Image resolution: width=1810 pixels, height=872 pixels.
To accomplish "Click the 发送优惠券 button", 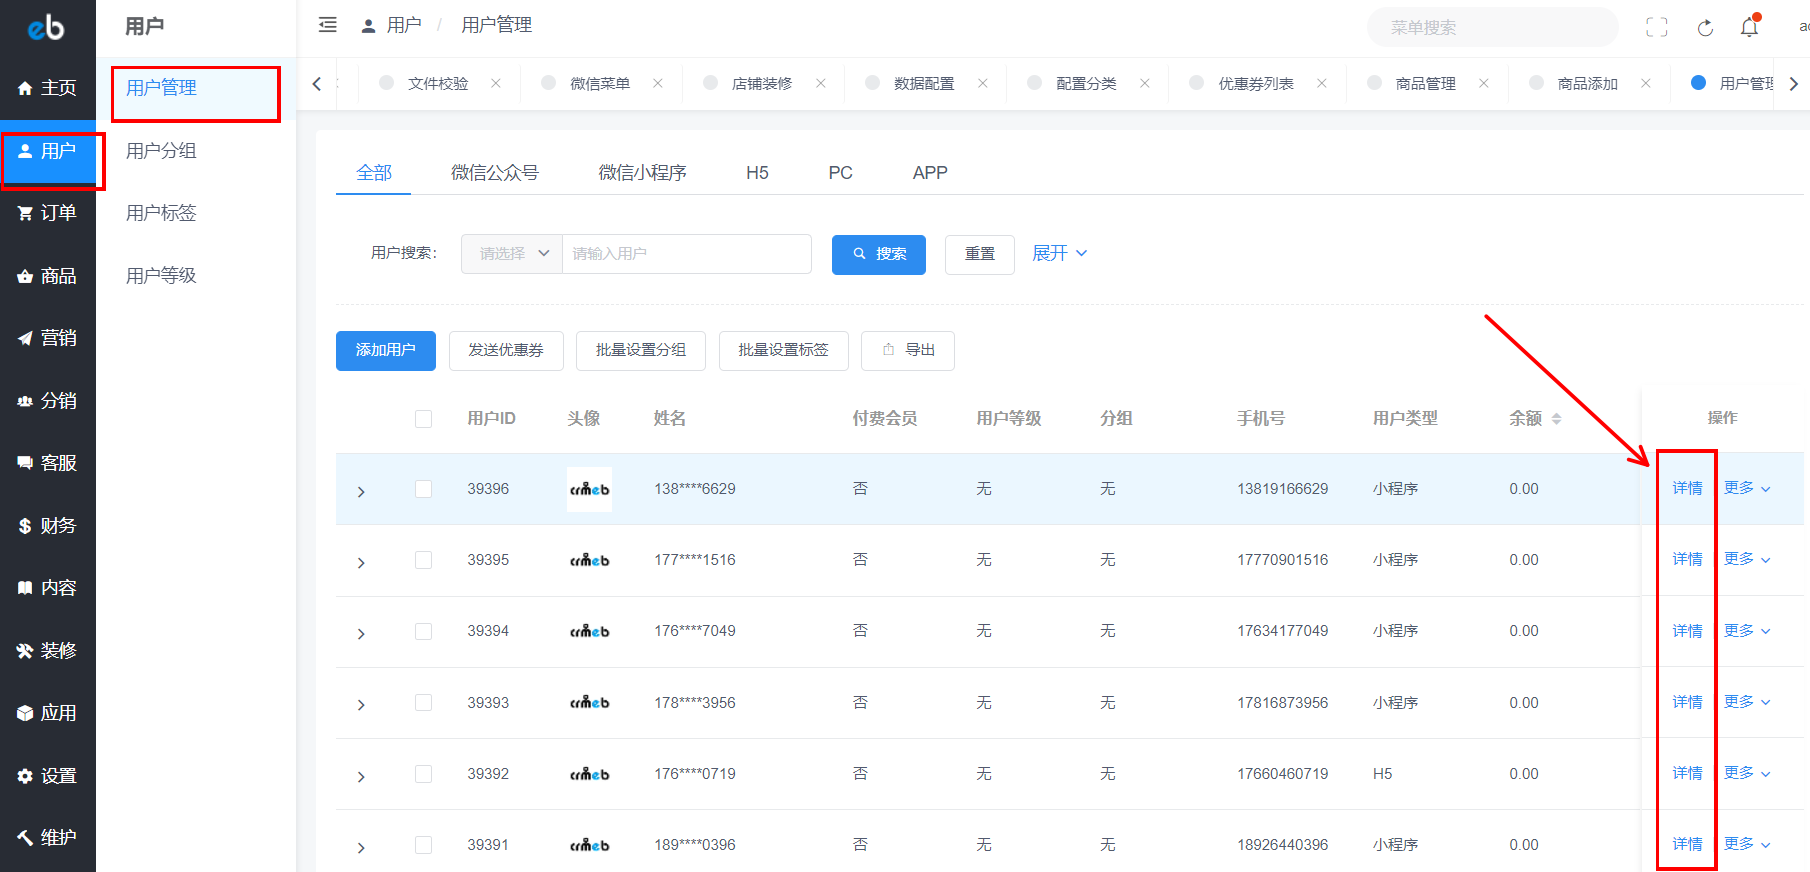I will (506, 351).
